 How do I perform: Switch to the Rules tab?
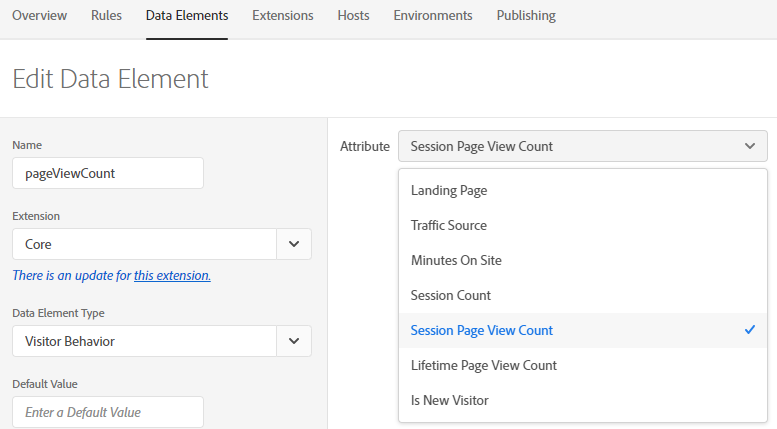point(106,16)
